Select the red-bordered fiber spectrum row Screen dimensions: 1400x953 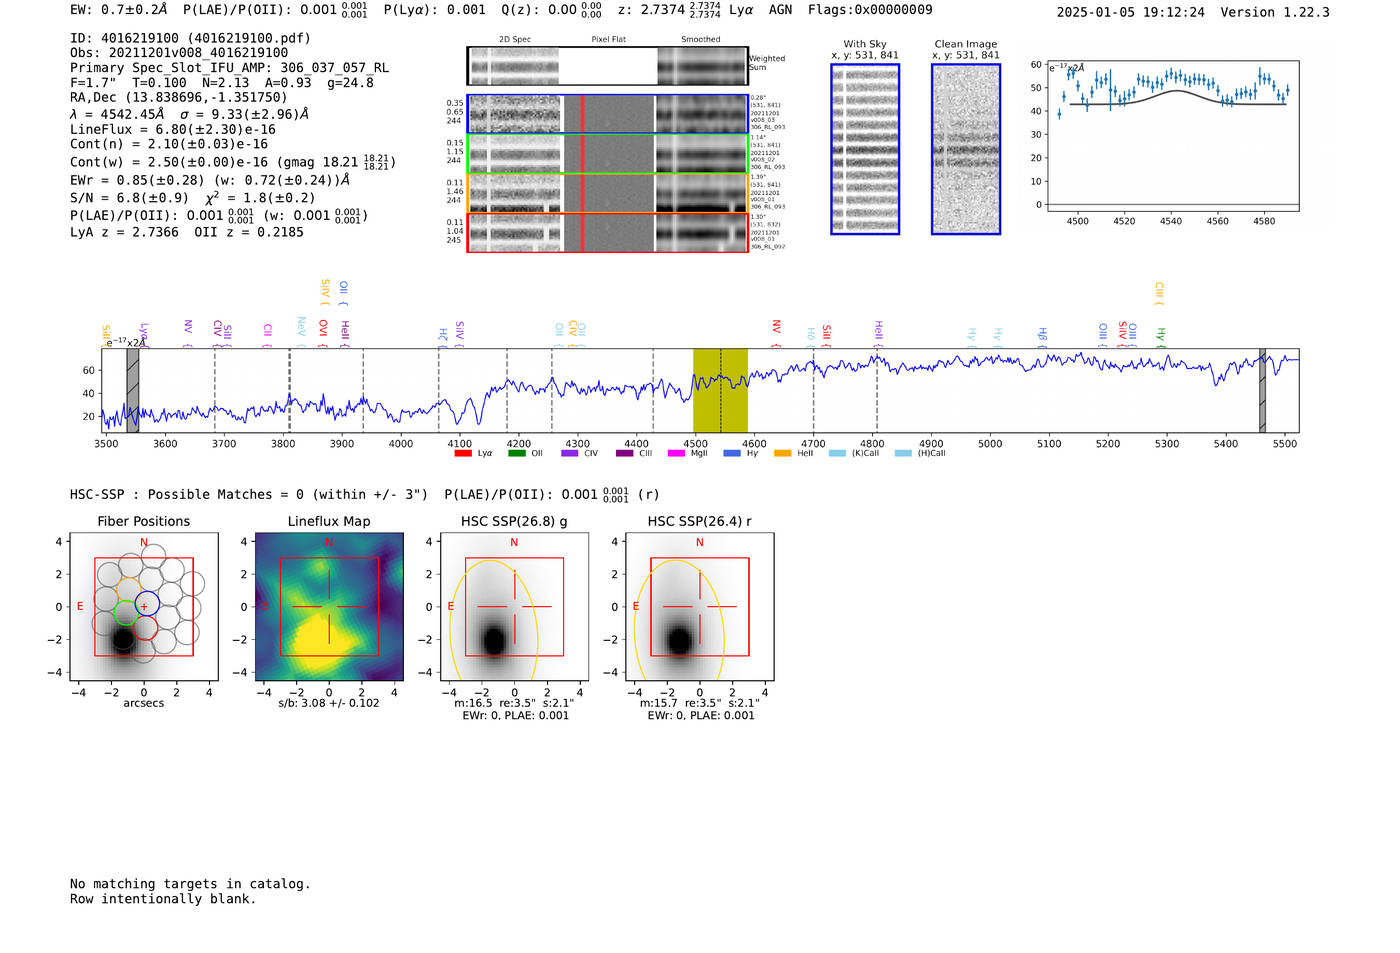pyautogui.click(x=607, y=232)
